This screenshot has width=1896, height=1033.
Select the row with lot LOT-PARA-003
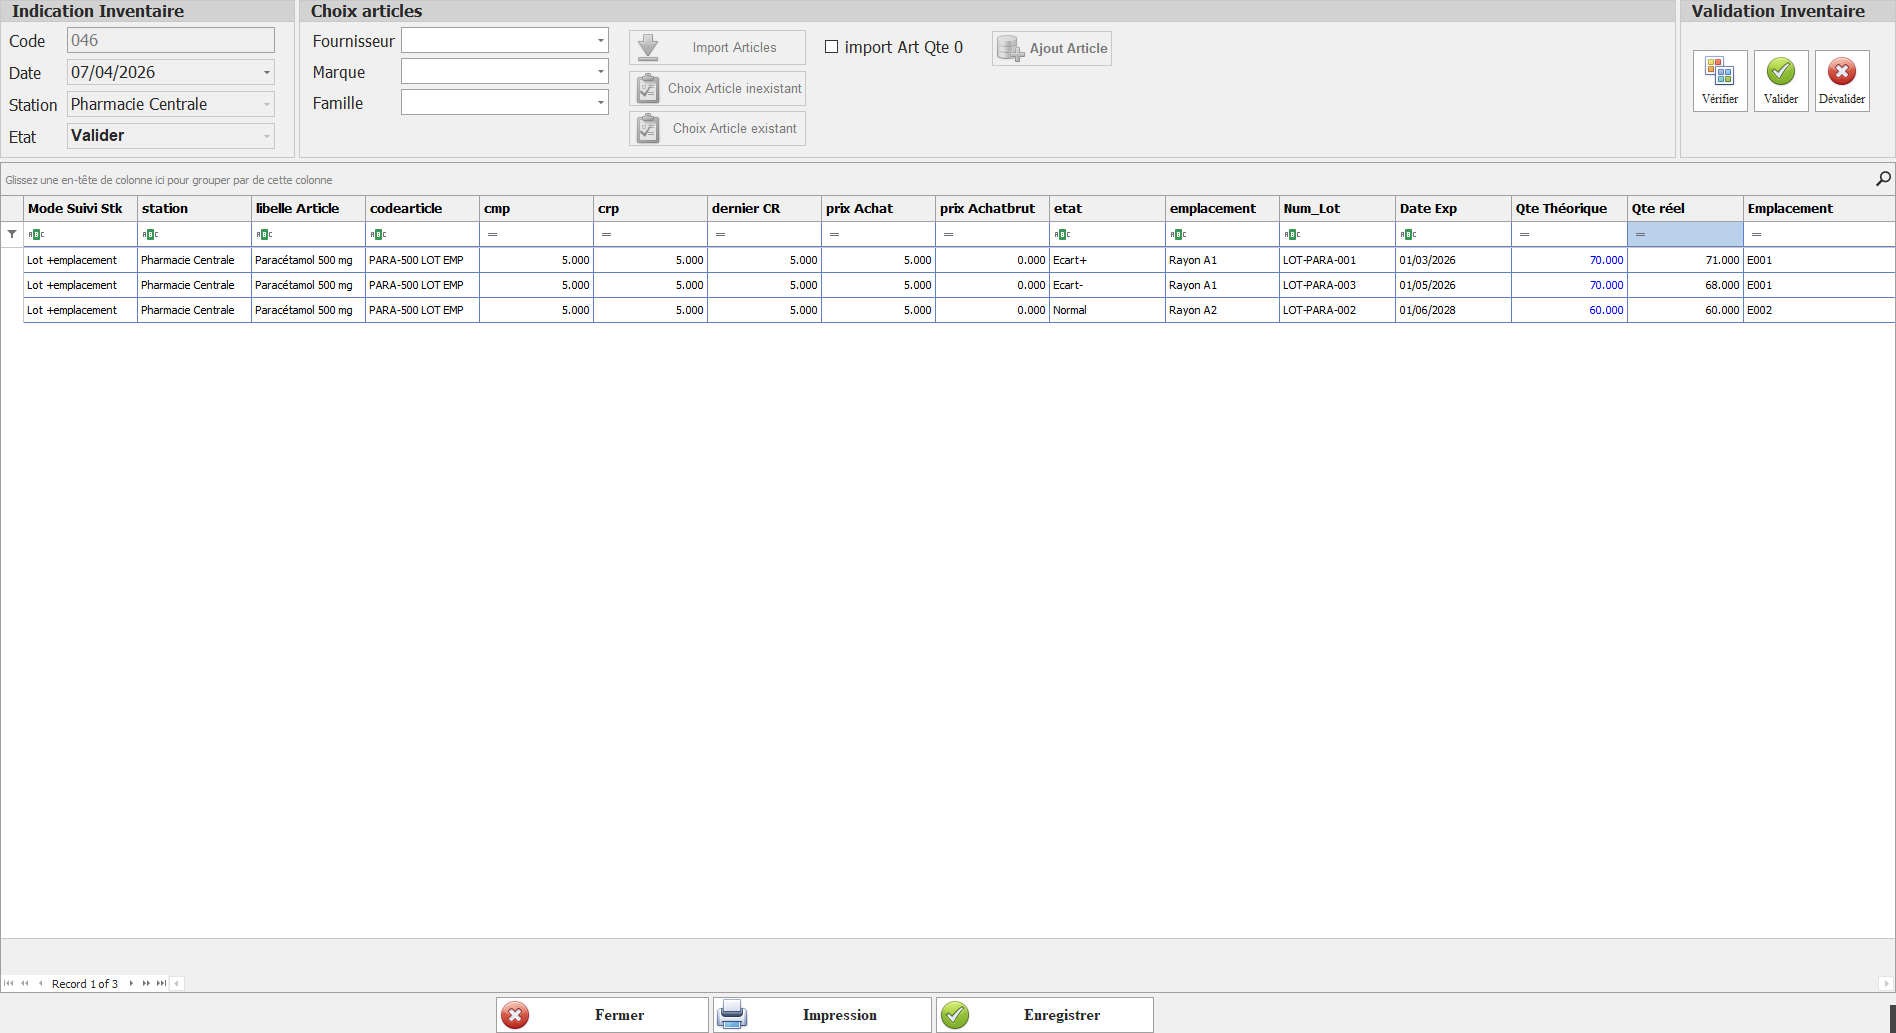click(x=1319, y=285)
